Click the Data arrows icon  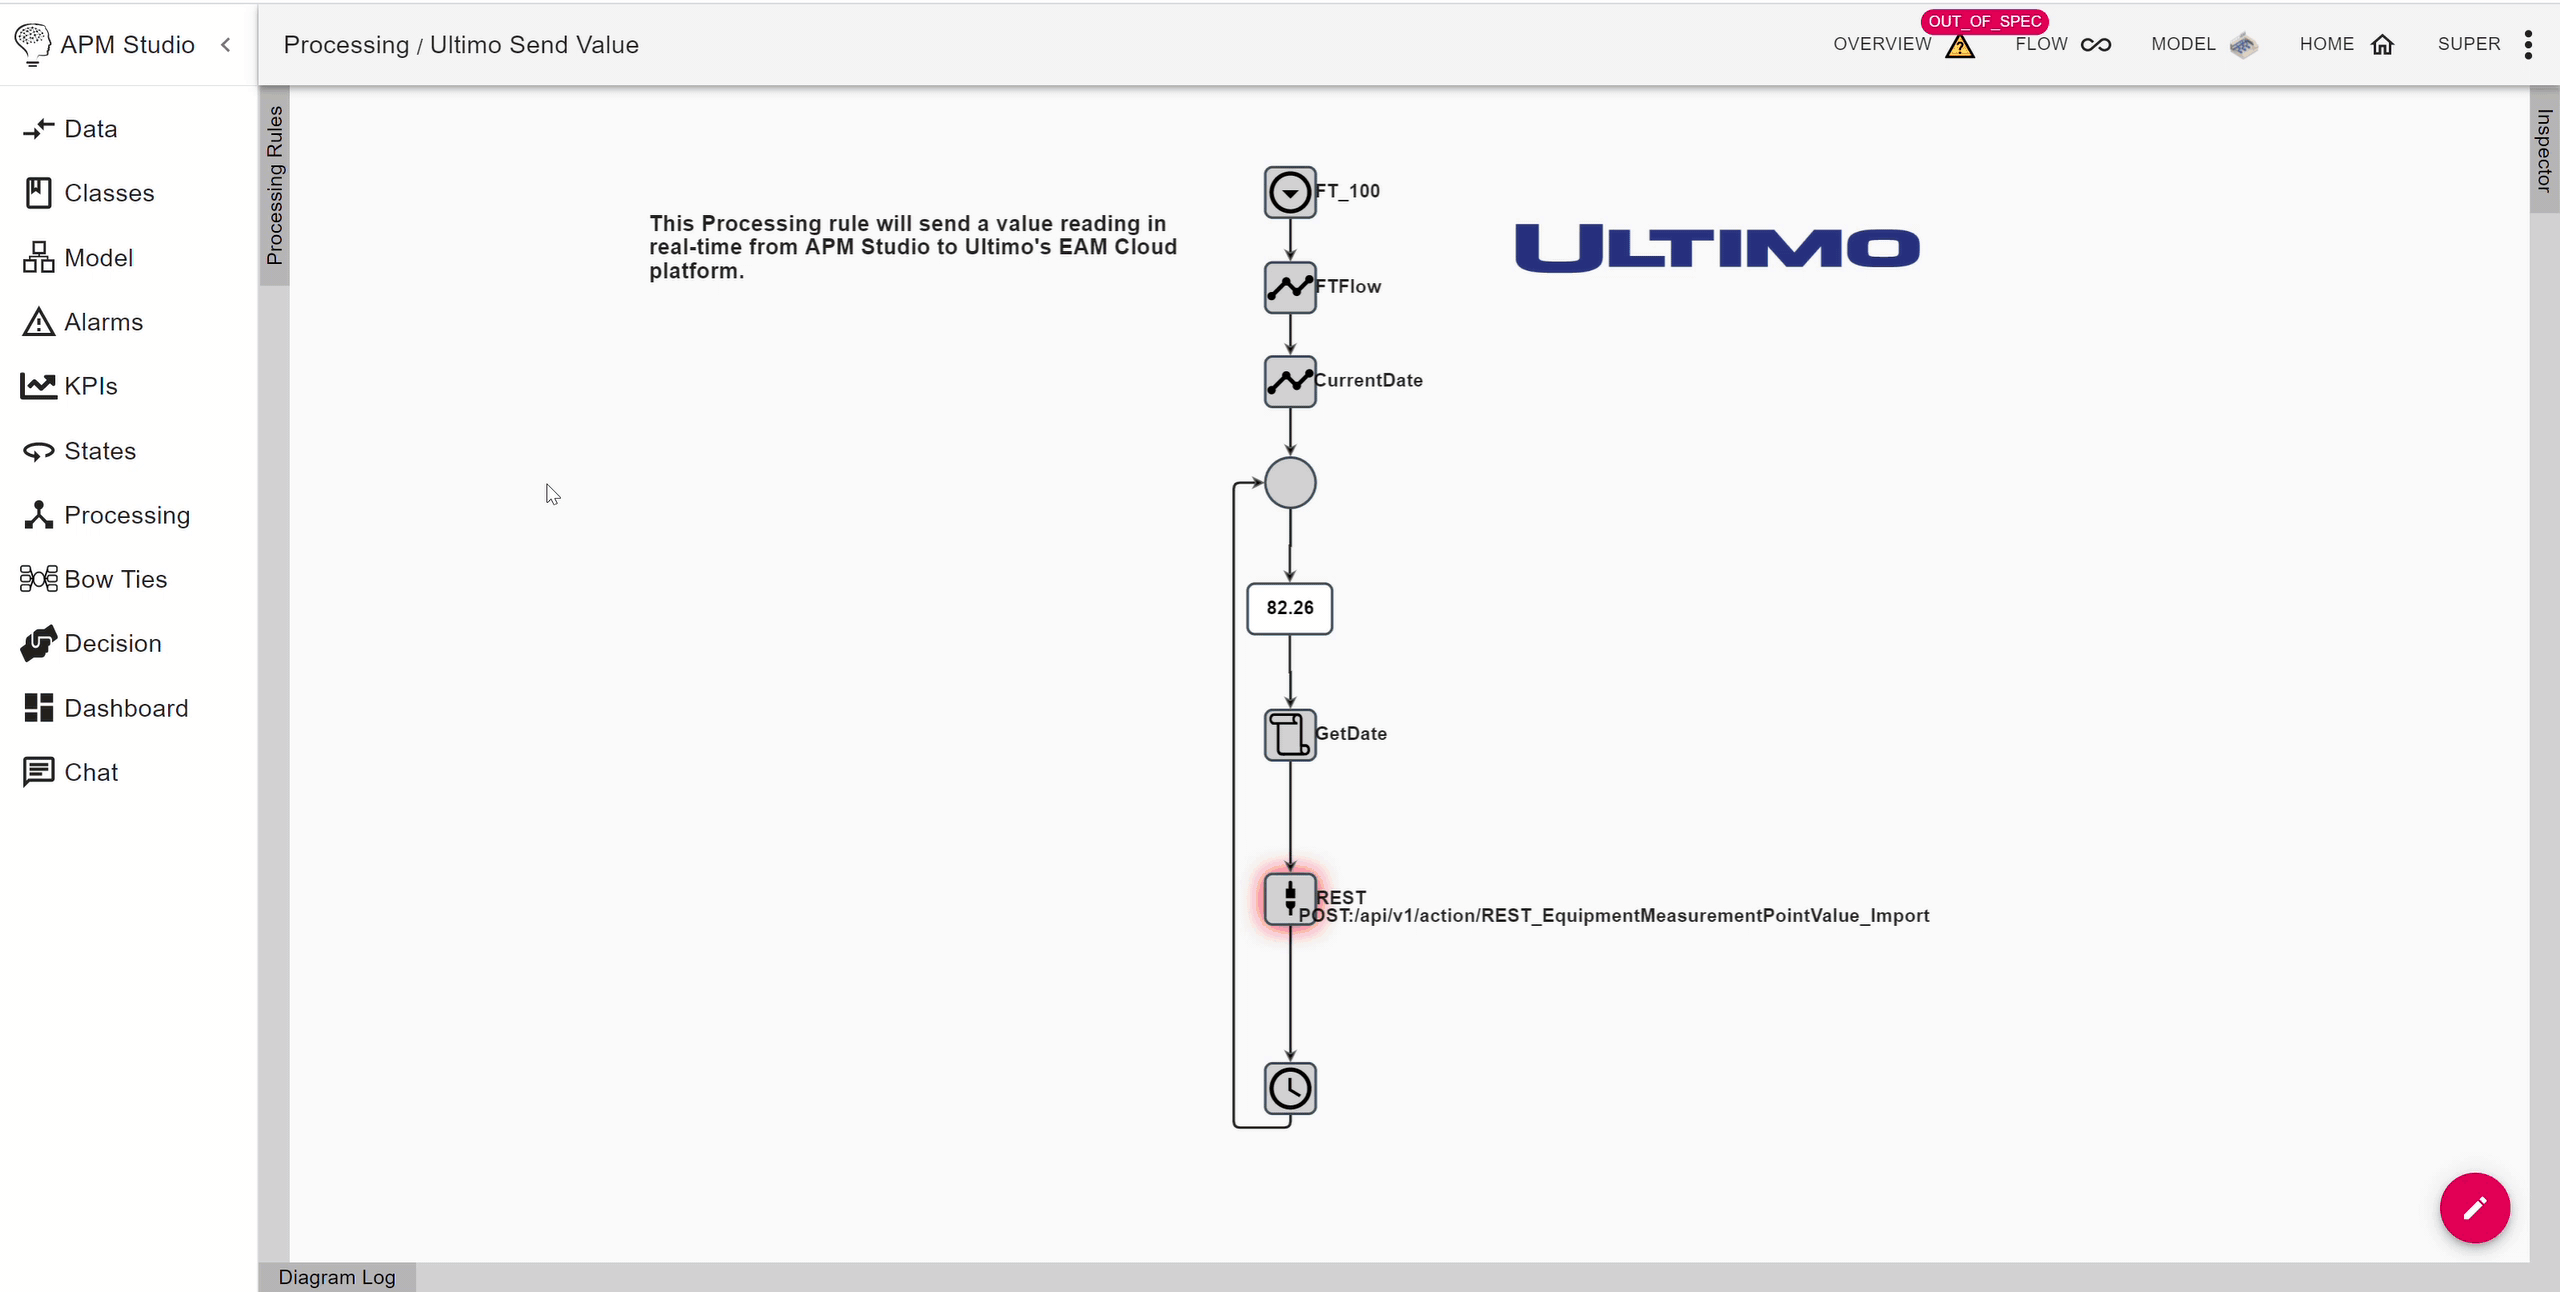pos(38,129)
